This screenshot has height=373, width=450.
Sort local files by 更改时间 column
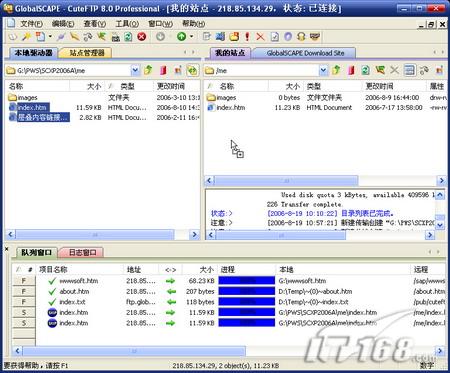tap(177, 86)
